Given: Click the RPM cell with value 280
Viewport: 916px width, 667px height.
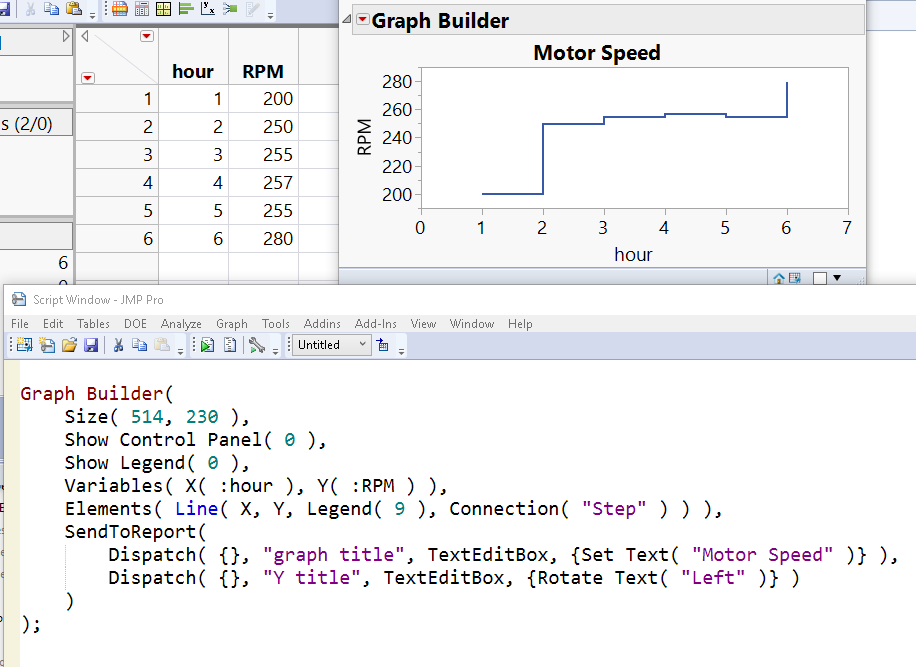Looking at the screenshot, I should click(x=263, y=238).
